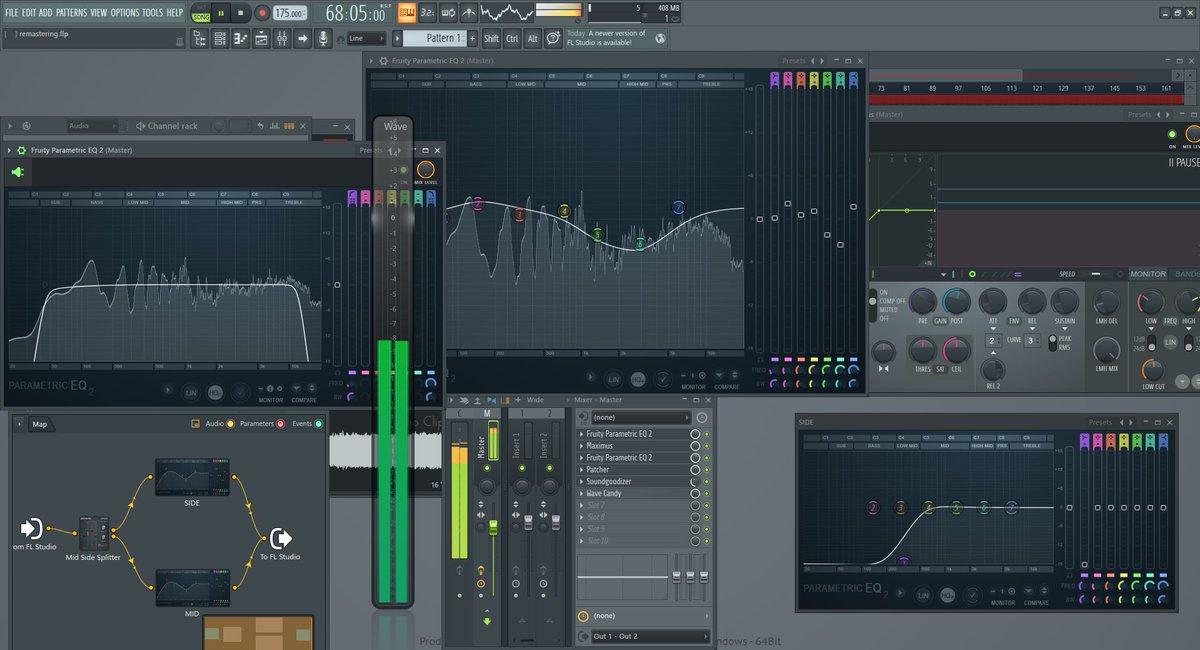The height and width of the screenshot is (650, 1200).
Task: Toggle the Maximus slot enable LED
Action: coord(706,446)
